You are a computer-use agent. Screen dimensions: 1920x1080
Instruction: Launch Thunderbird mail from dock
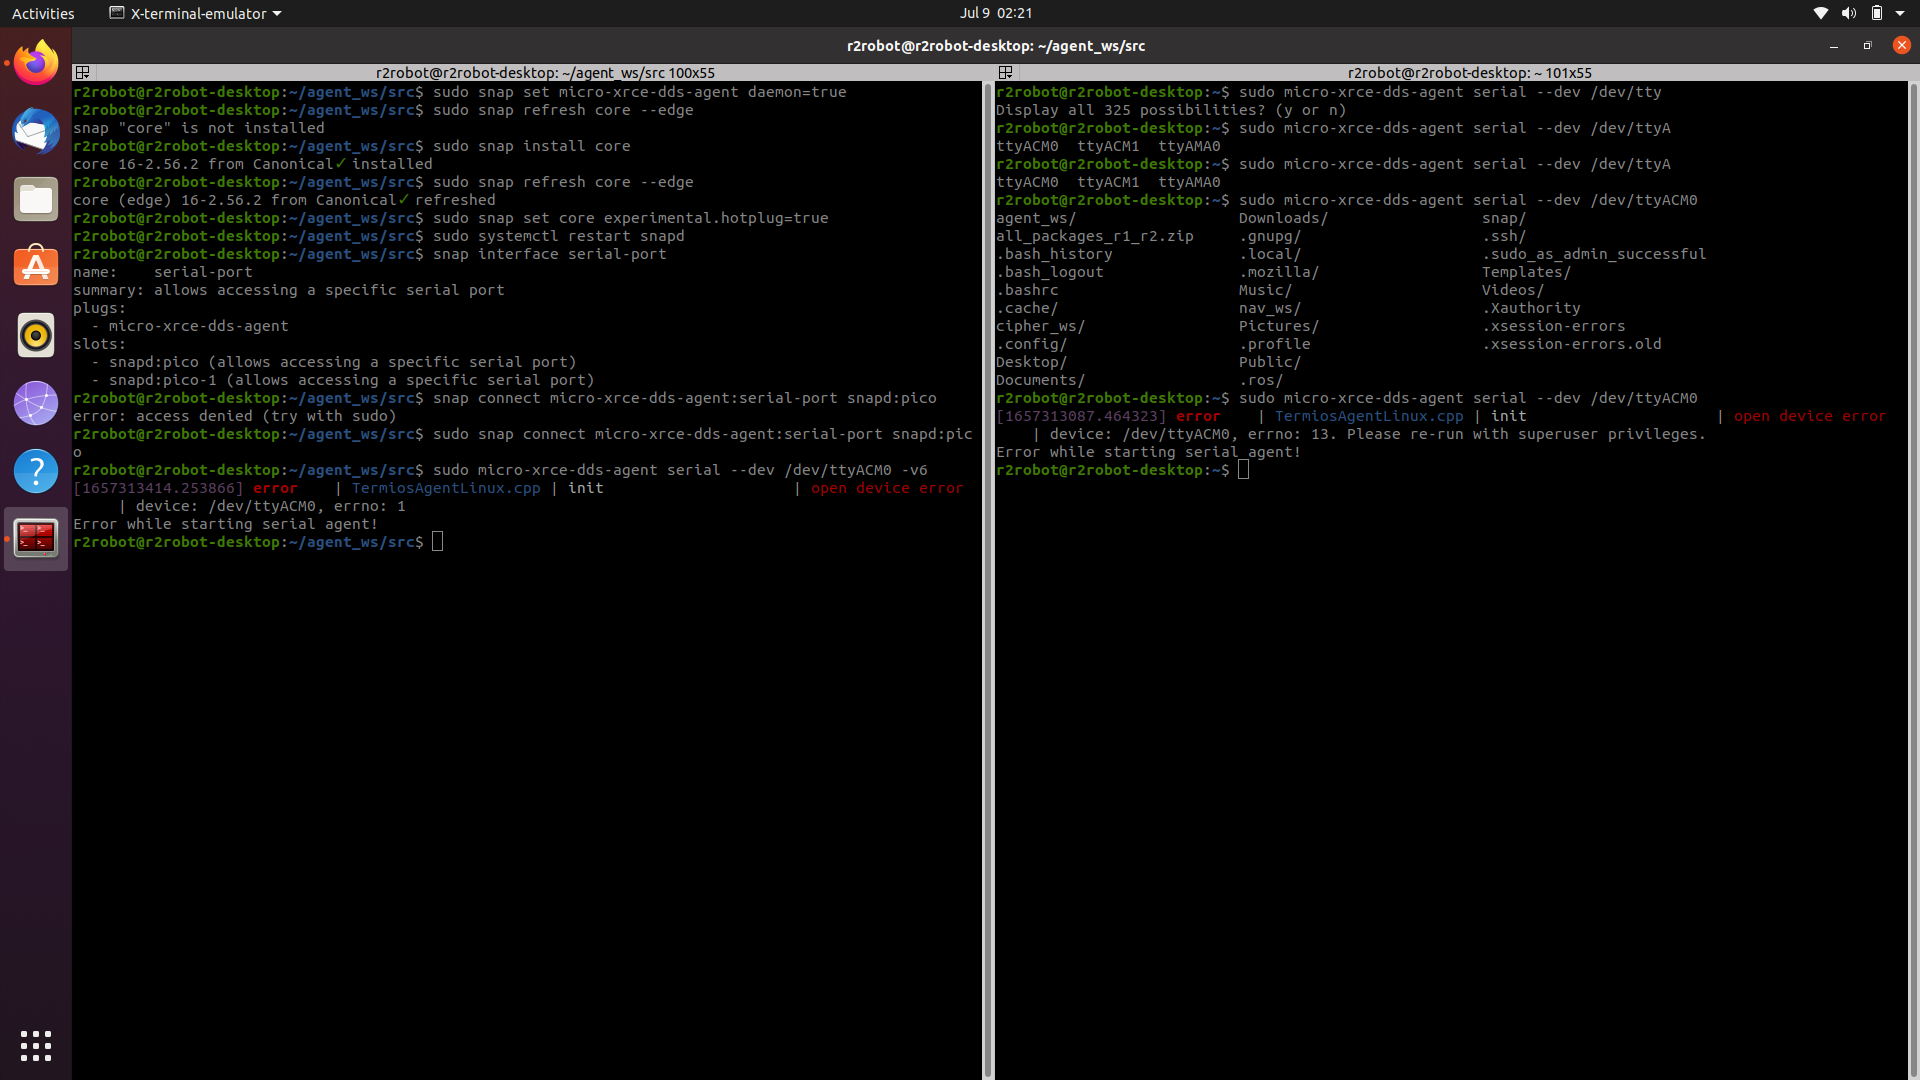coord(36,131)
